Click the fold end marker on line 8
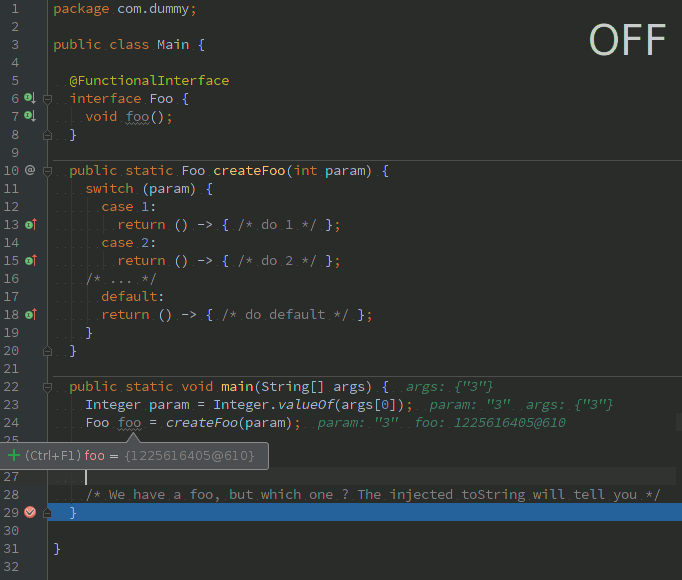The width and height of the screenshot is (682, 580). (47, 135)
